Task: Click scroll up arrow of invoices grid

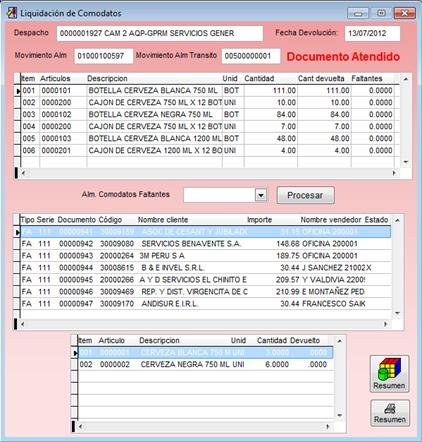Action: pos(397,220)
